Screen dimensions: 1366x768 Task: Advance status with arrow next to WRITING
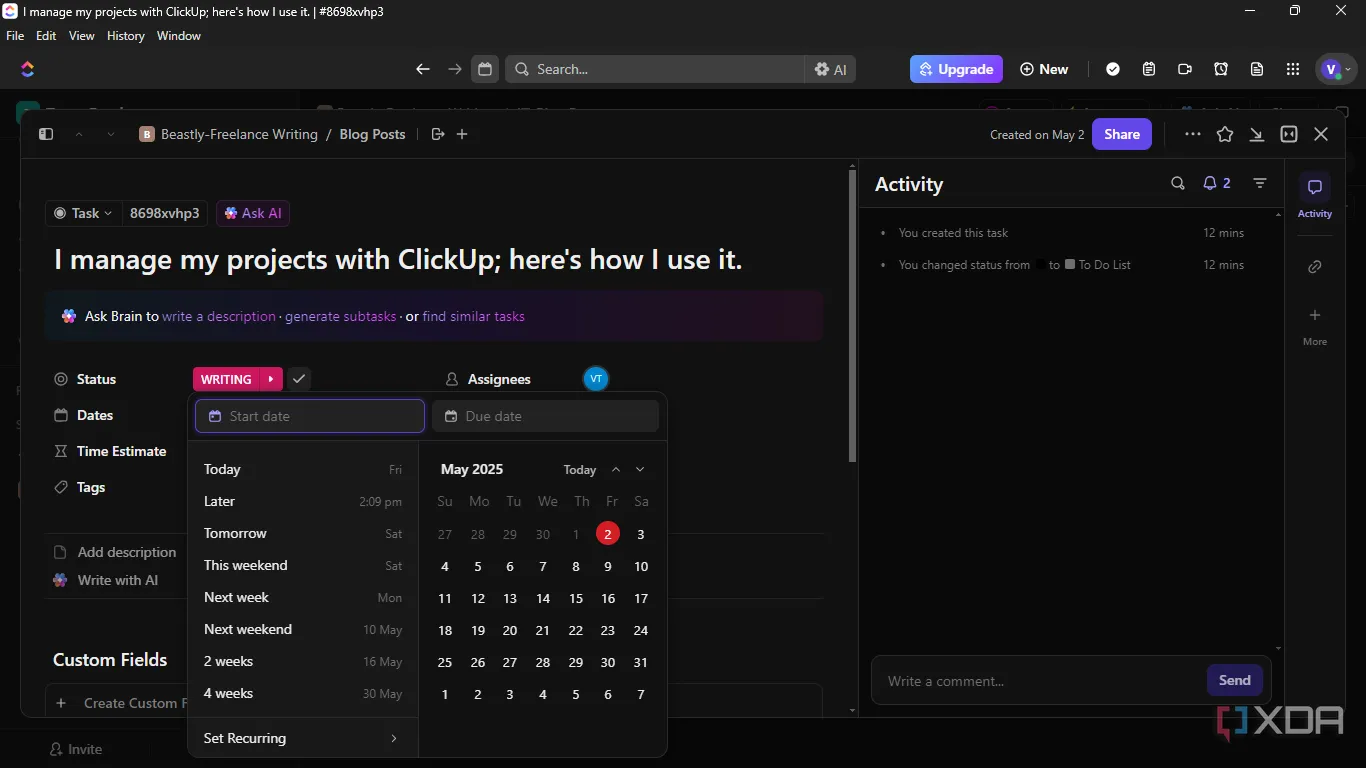[x=271, y=379]
